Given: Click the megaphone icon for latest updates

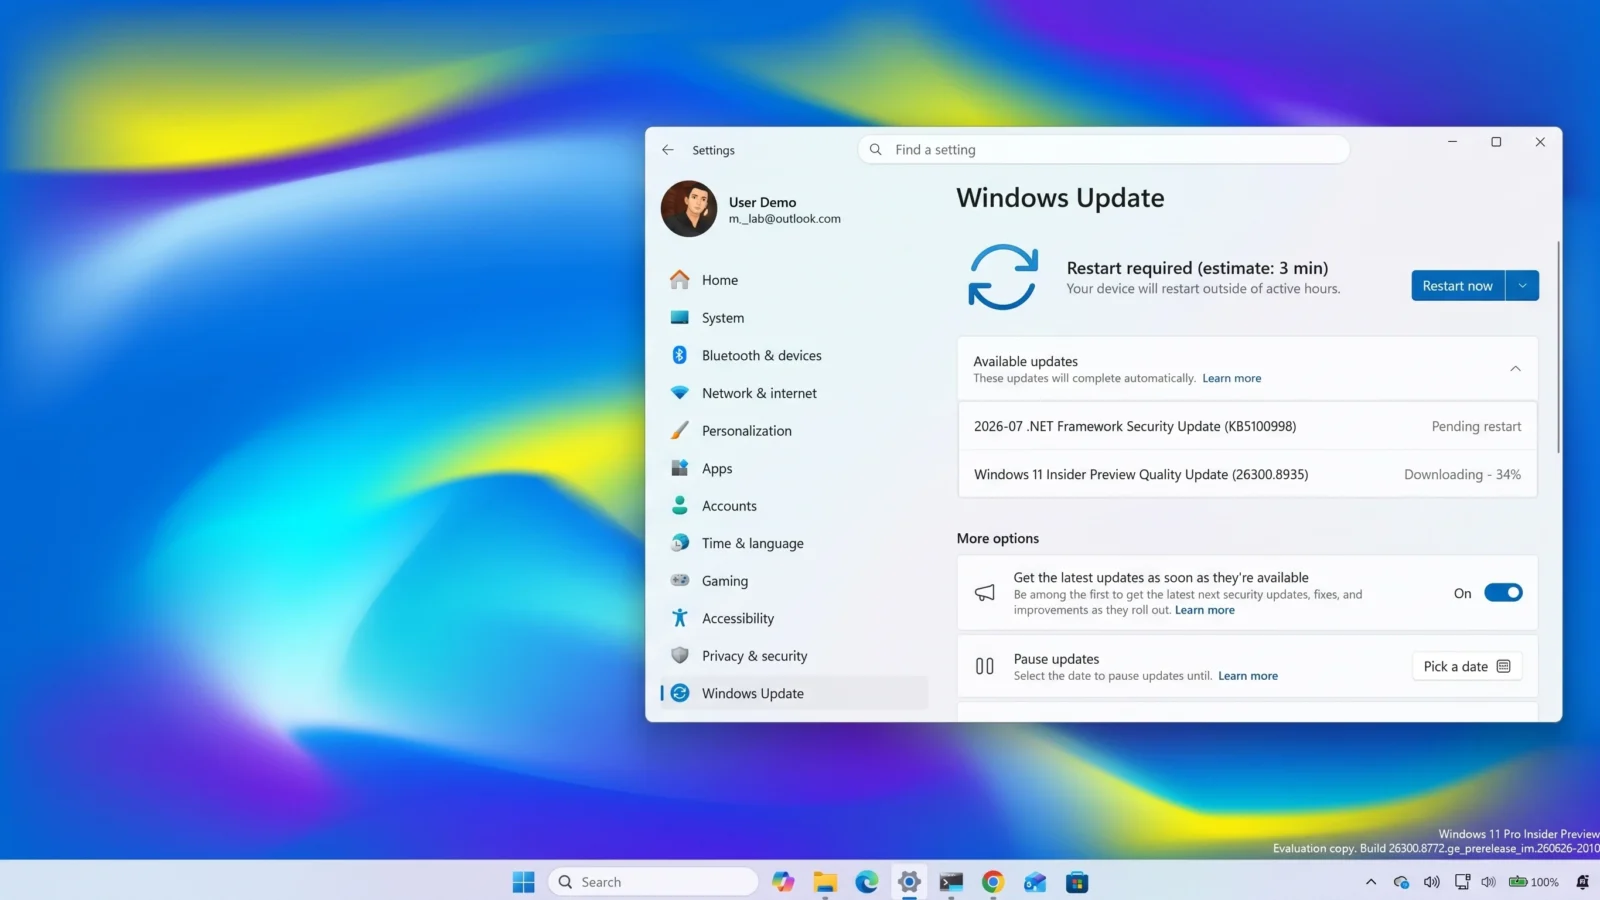Looking at the screenshot, I should [985, 593].
